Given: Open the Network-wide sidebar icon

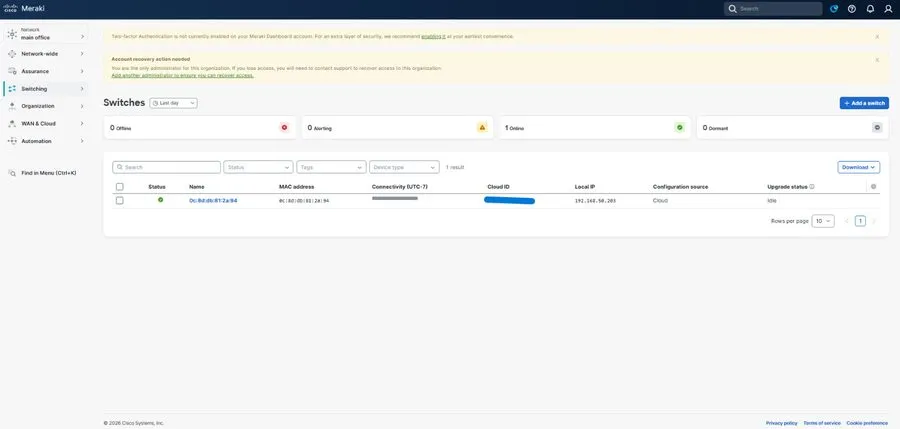Looking at the screenshot, I should pyautogui.click(x=12, y=53).
